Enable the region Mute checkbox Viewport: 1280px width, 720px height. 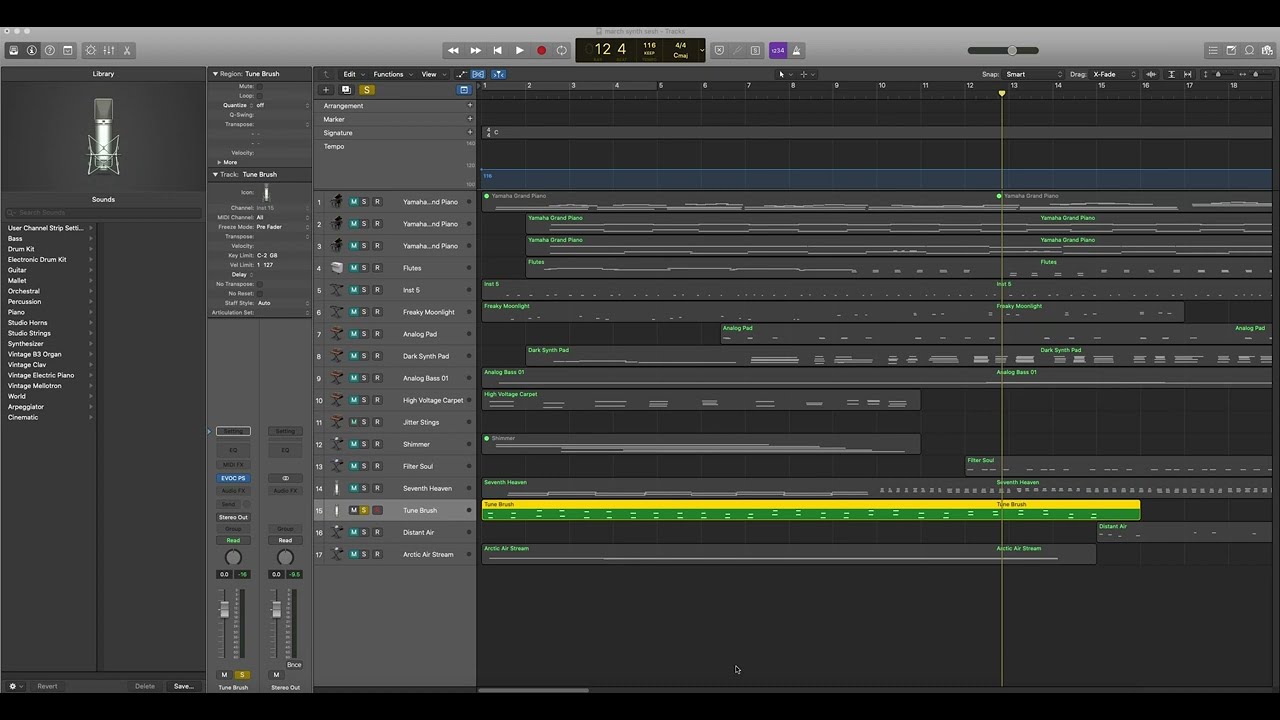(x=260, y=86)
